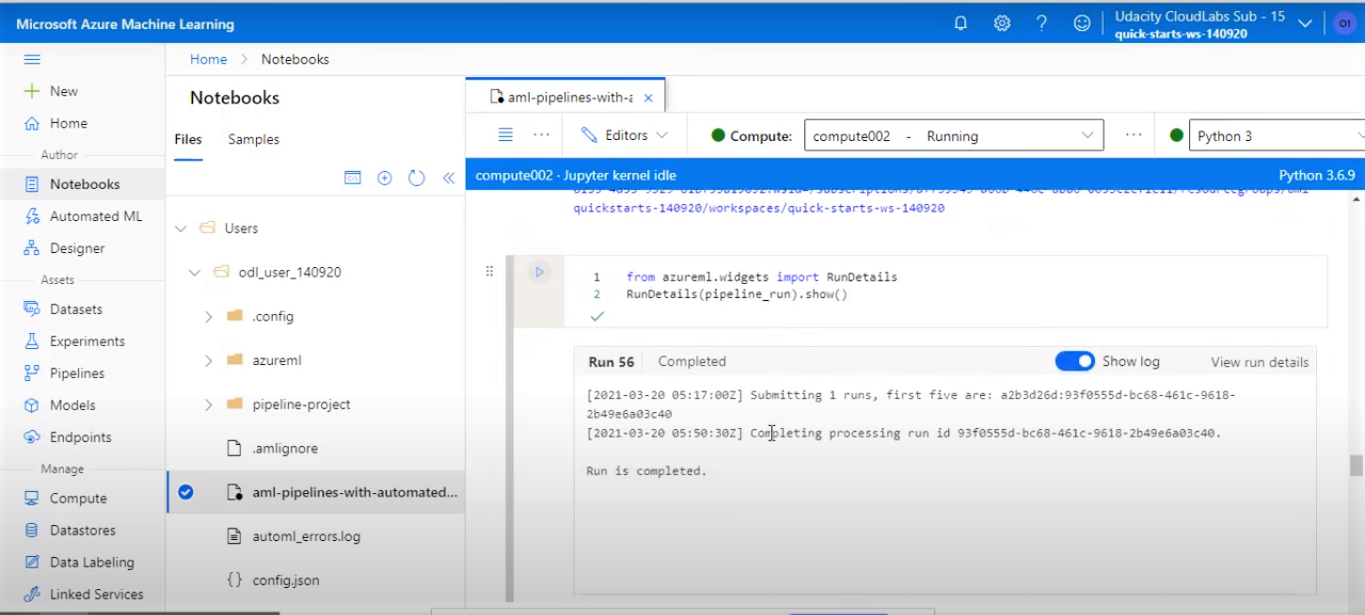Run the RunDetails code cell
This screenshot has width=1365, height=615.
tap(539, 271)
